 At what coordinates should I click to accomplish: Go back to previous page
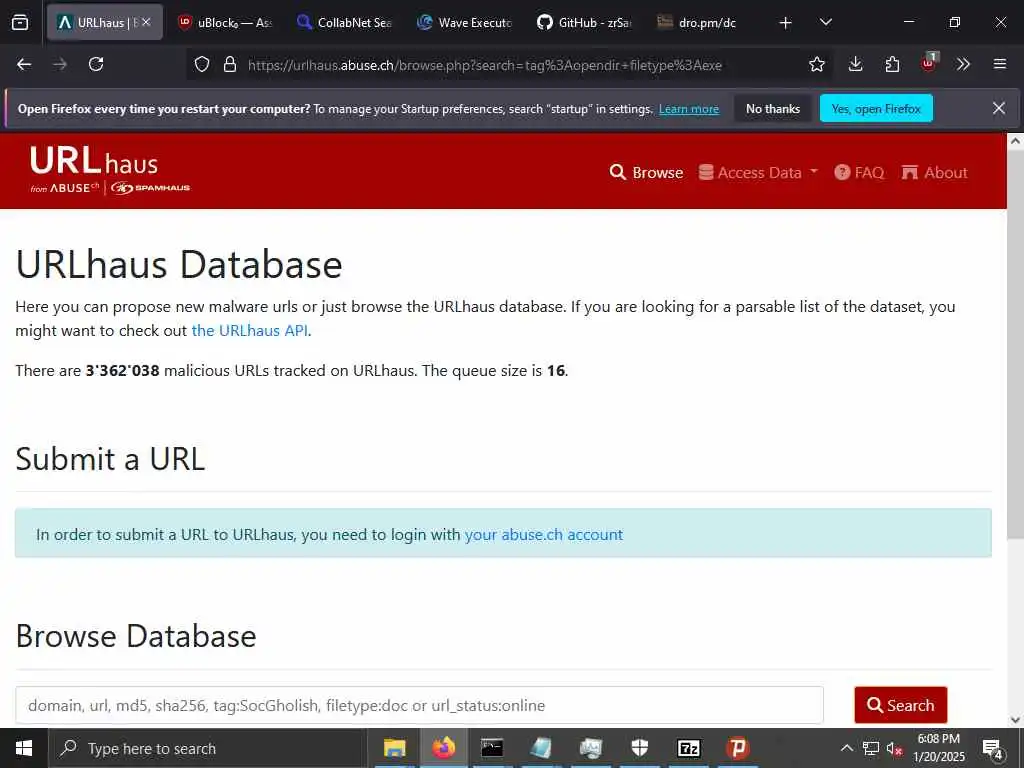(x=24, y=64)
